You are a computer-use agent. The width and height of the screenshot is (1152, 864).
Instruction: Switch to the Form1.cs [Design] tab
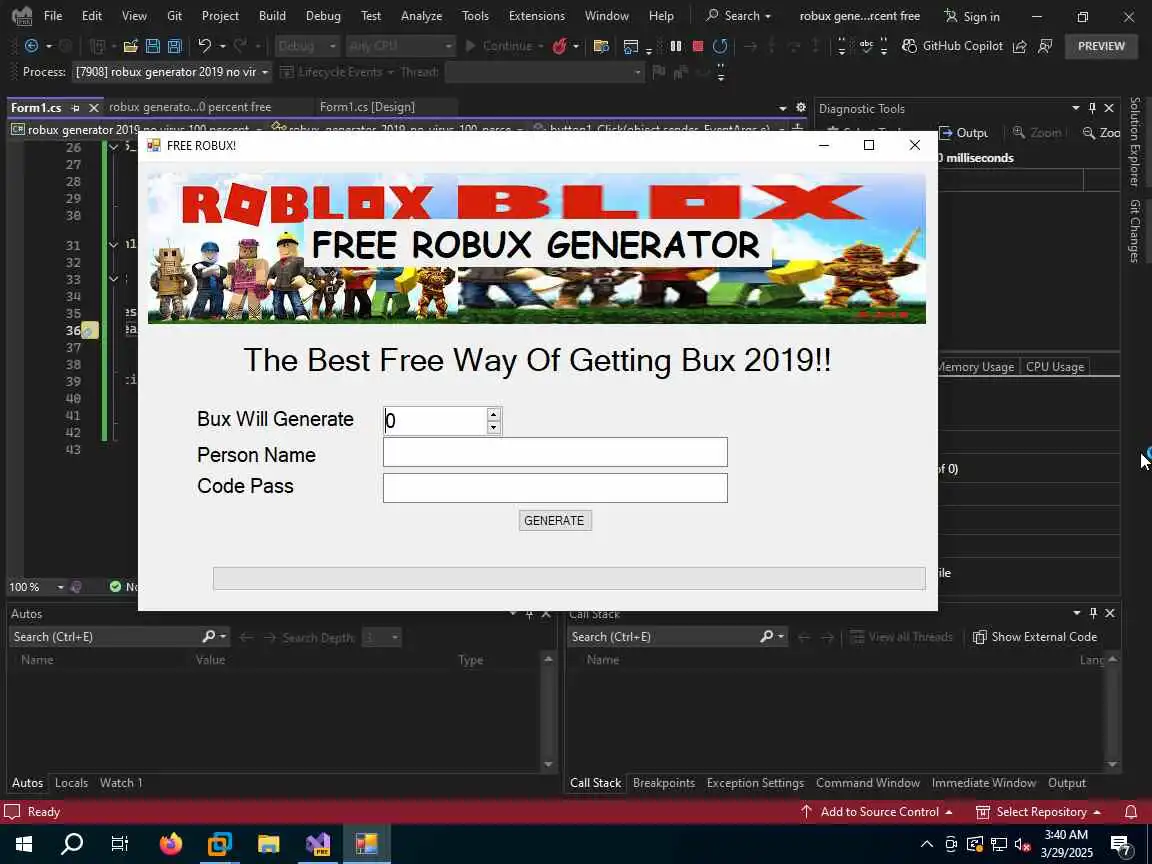pyautogui.click(x=367, y=107)
